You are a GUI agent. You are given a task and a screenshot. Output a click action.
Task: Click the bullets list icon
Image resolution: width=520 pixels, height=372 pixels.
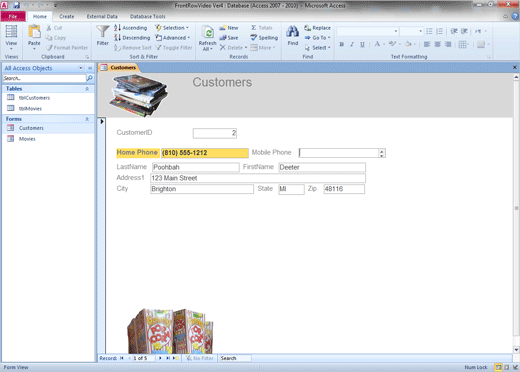pos(429,31)
